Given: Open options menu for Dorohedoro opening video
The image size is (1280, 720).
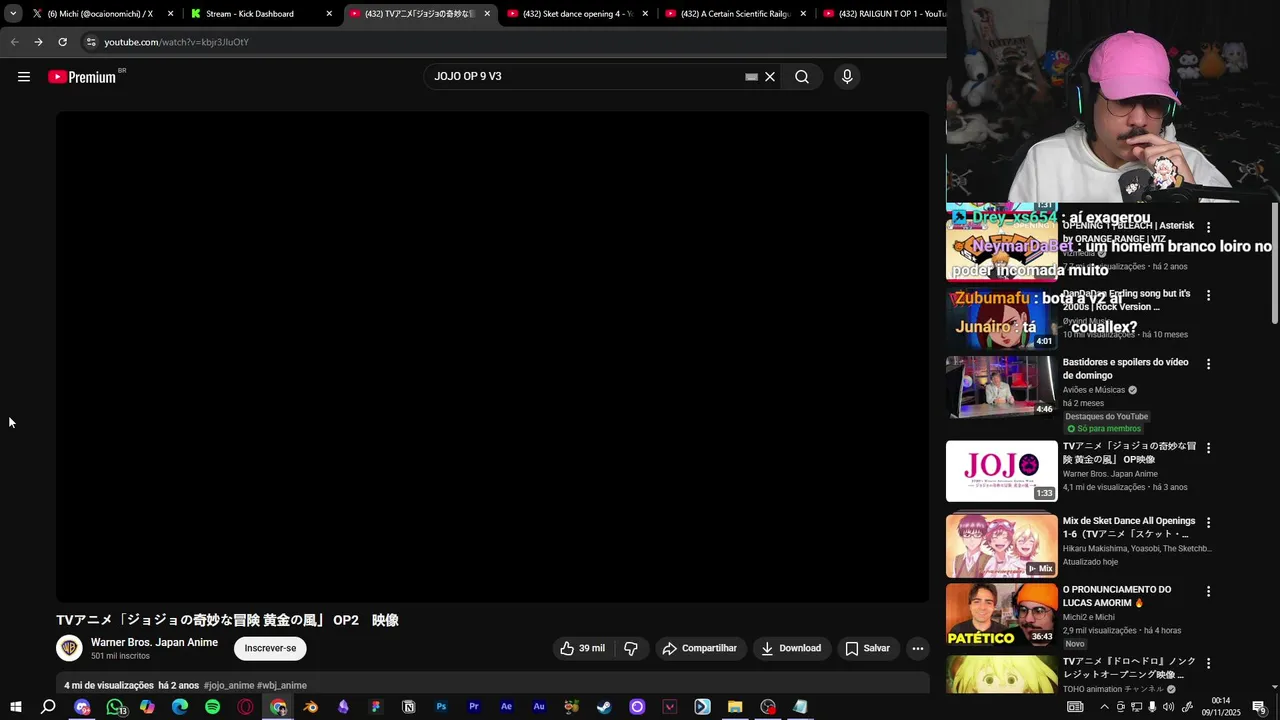Looking at the screenshot, I should (x=1208, y=663).
